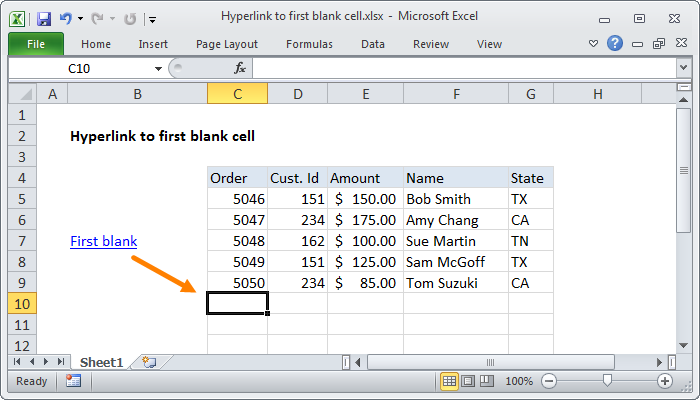Click the zoom slider handle
The height and width of the screenshot is (400, 700).
tap(607, 381)
